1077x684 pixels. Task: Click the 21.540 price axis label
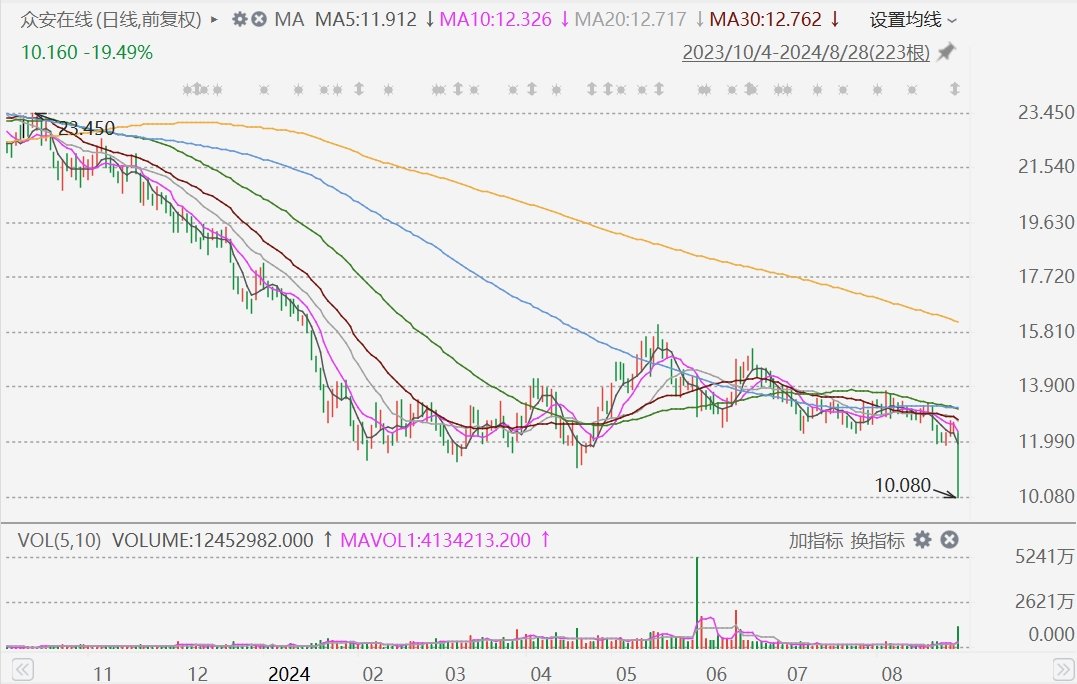[x=1046, y=166]
